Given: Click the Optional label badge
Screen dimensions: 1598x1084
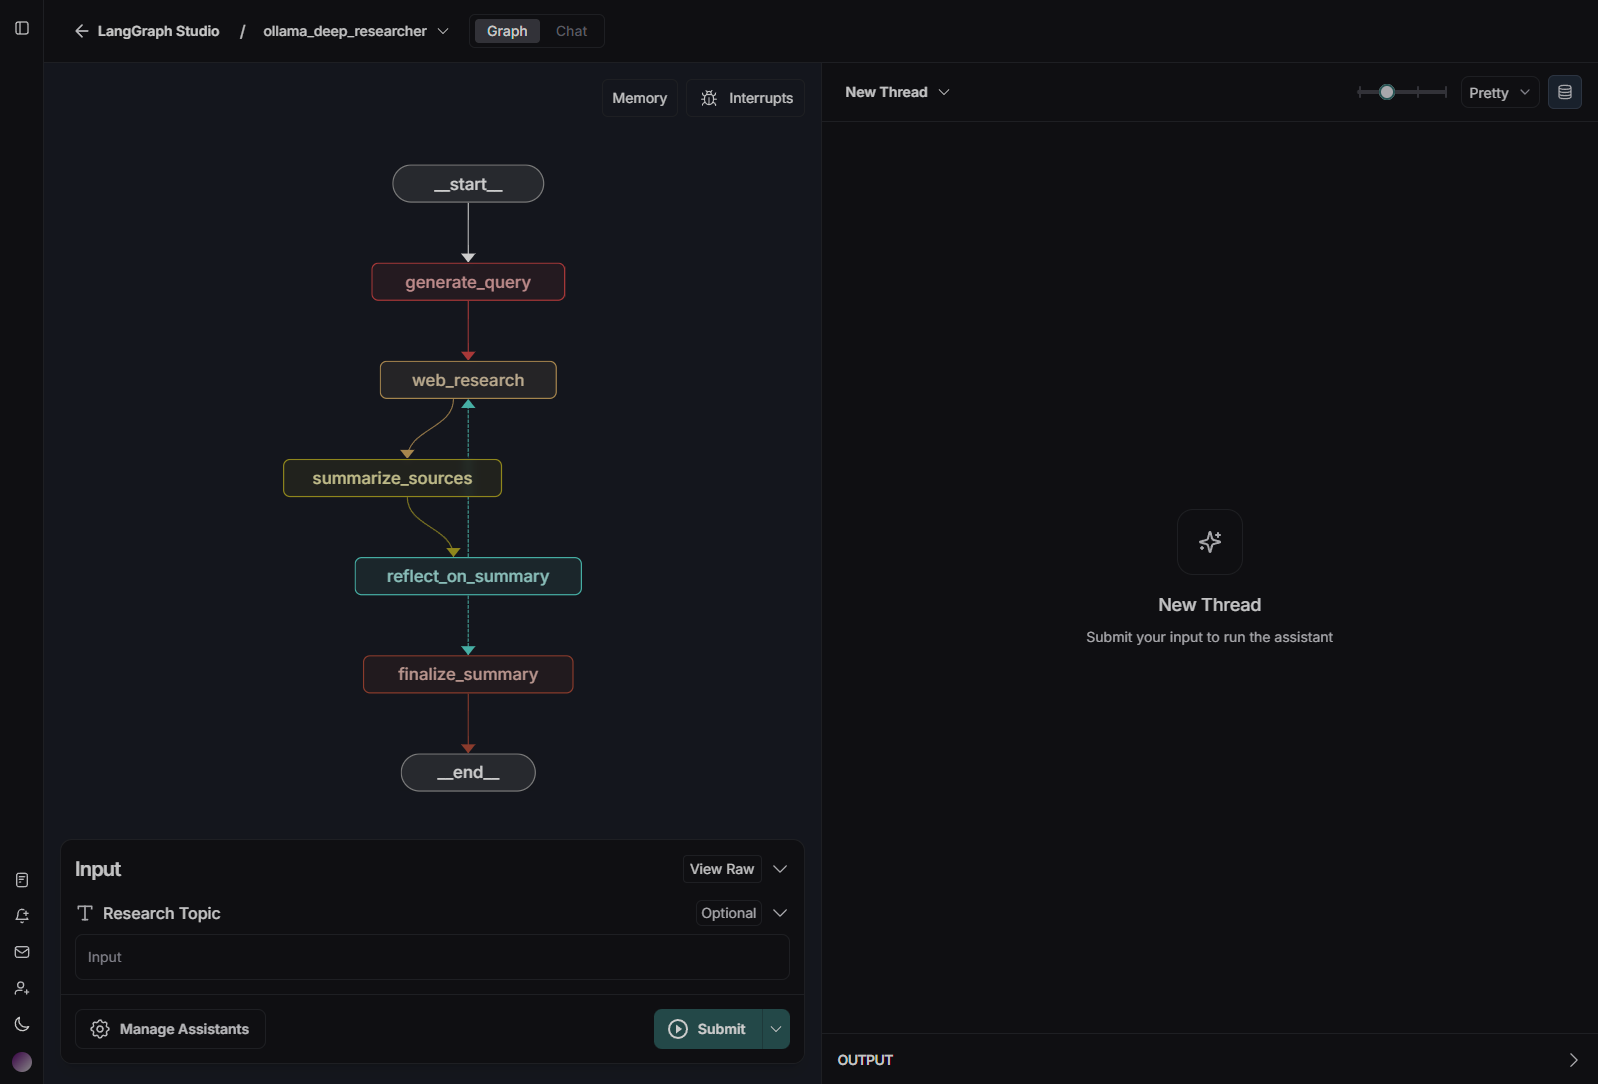Looking at the screenshot, I should (729, 913).
